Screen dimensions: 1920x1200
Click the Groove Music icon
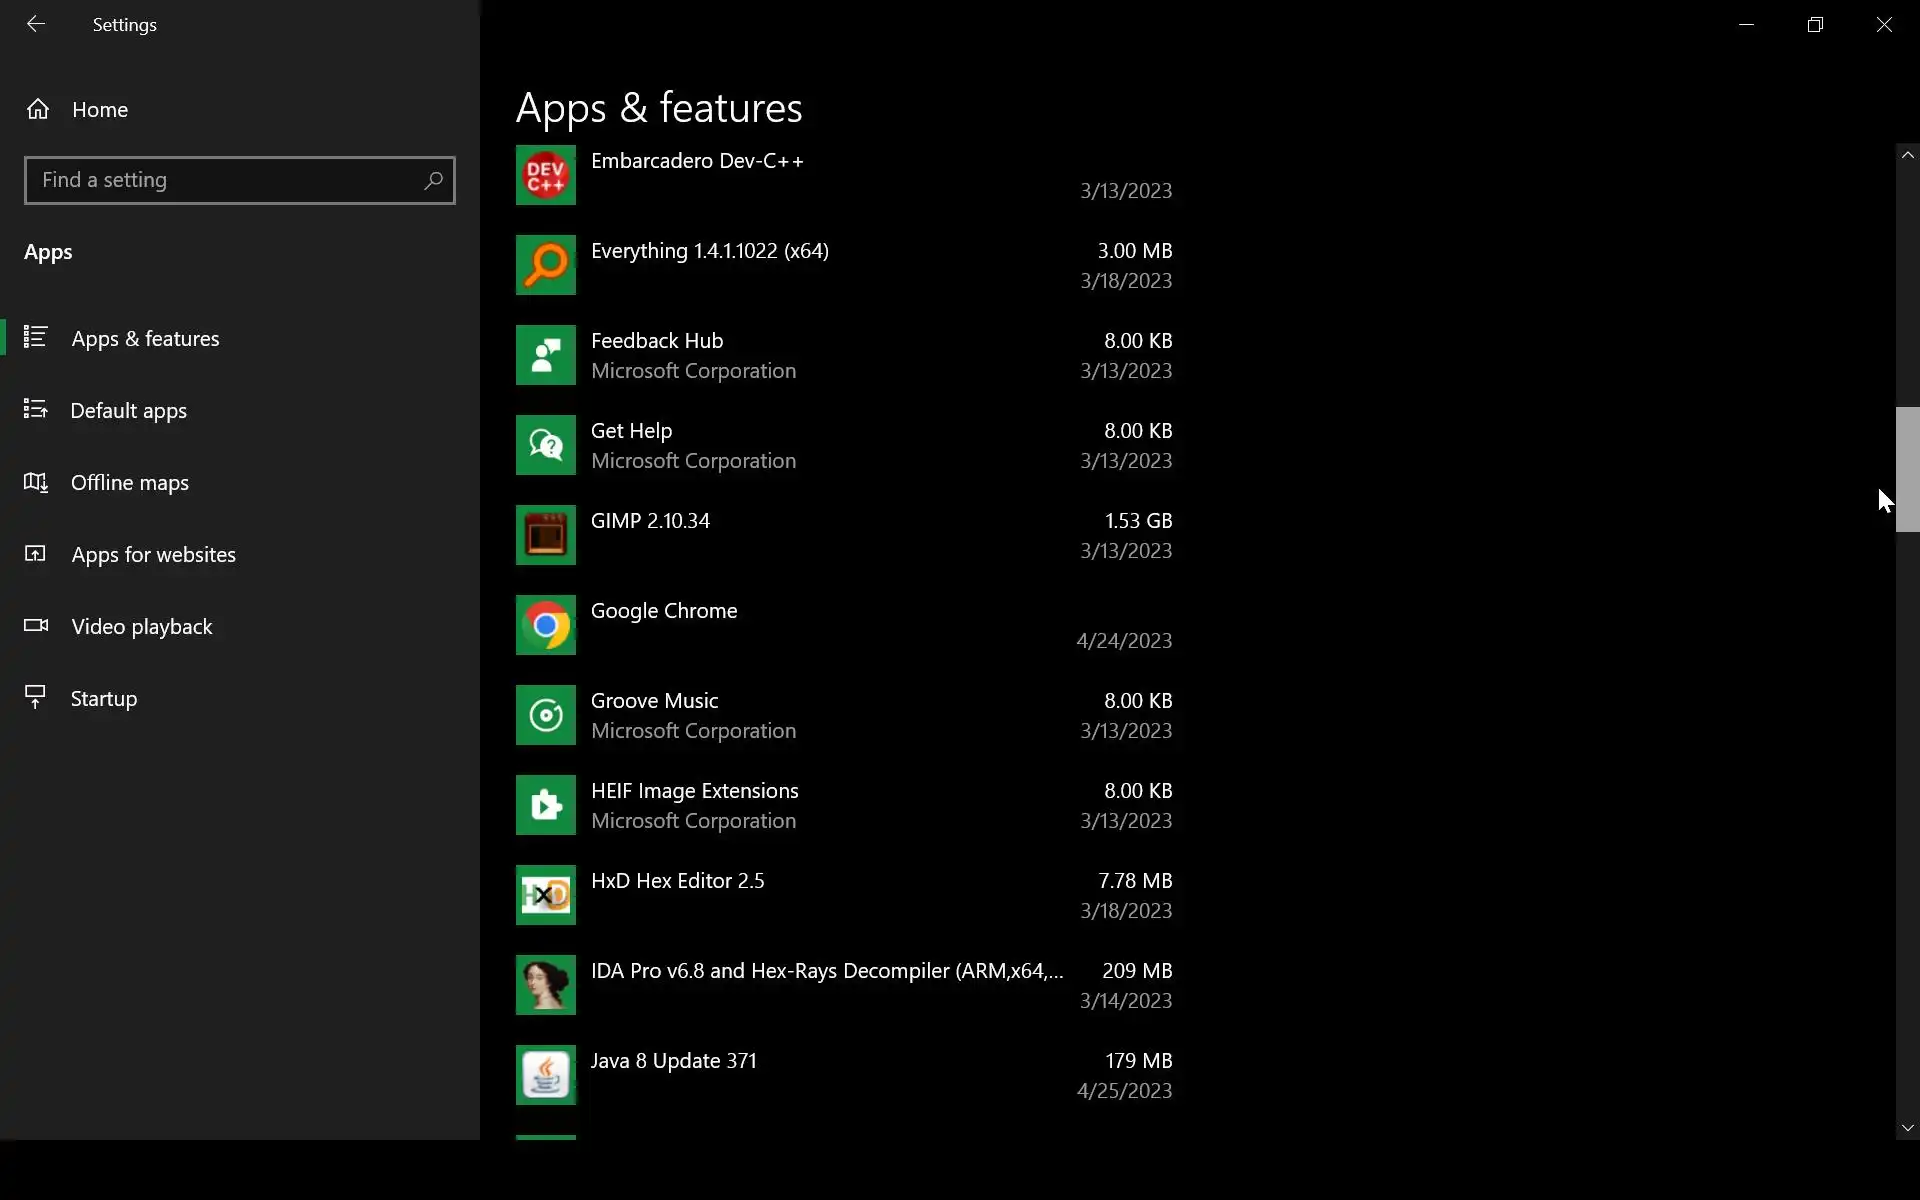point(545,715)
